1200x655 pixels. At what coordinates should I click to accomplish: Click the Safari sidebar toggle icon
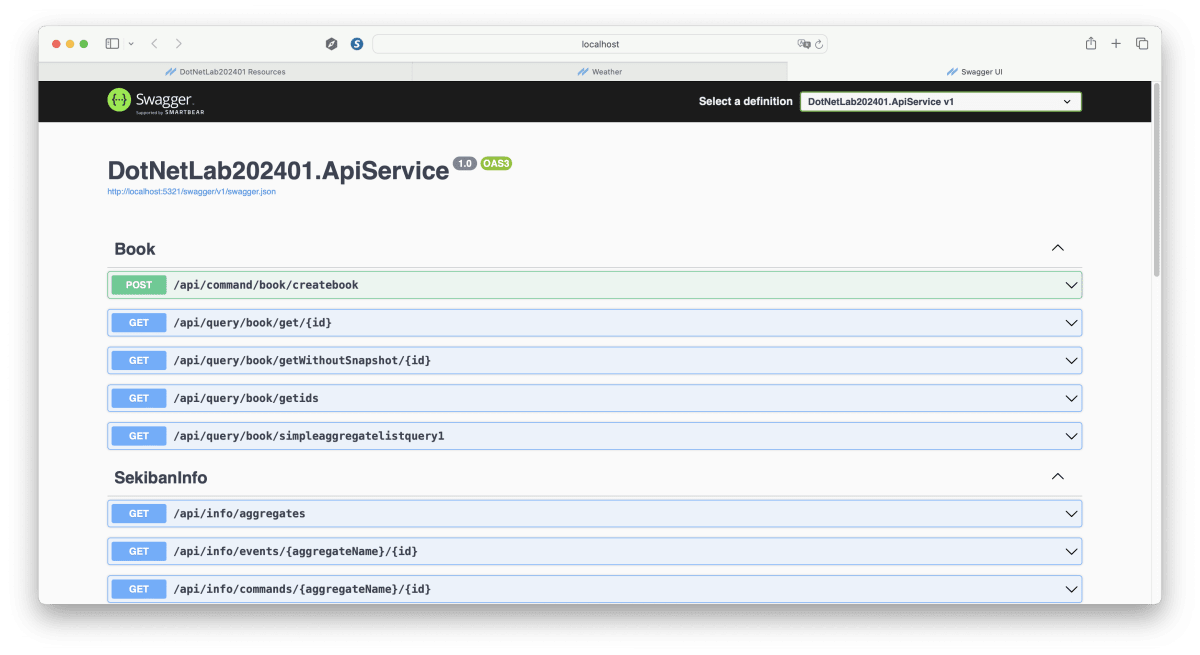pyautogui.click(x=112, y=44)
